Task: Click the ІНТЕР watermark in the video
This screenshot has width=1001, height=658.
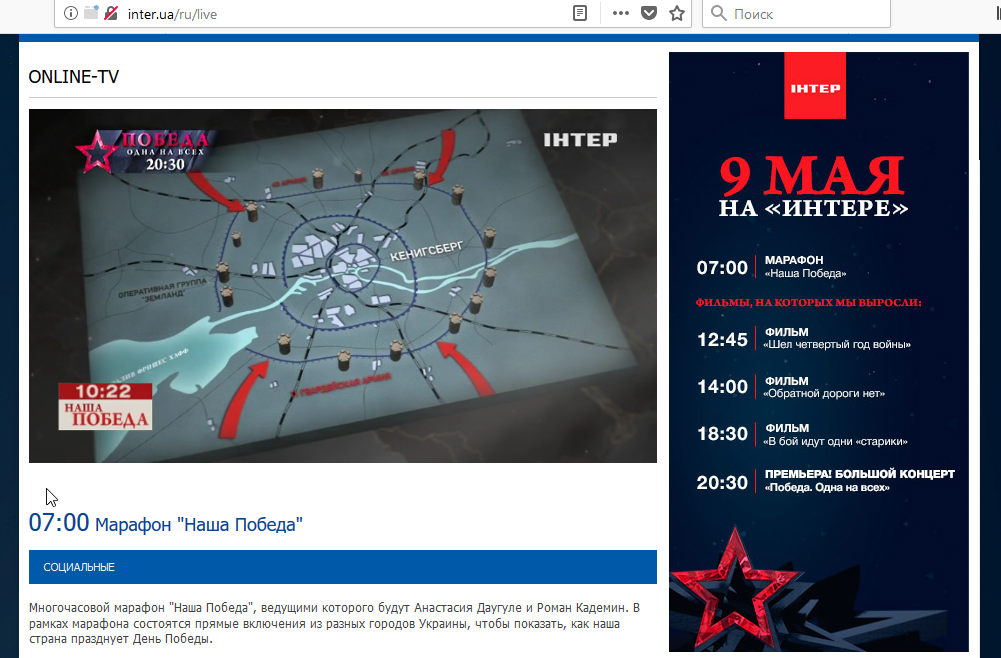Action: coord(580,140)
